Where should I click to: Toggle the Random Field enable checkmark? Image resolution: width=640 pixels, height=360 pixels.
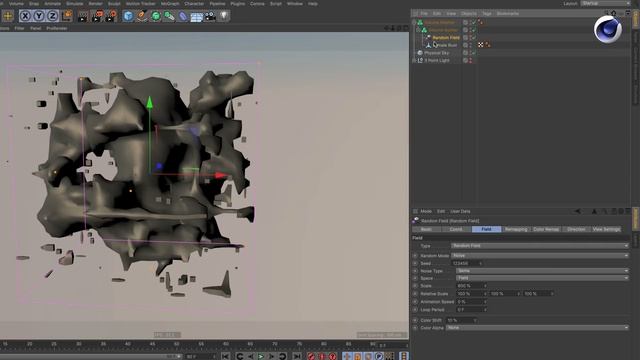coord(473,38)
